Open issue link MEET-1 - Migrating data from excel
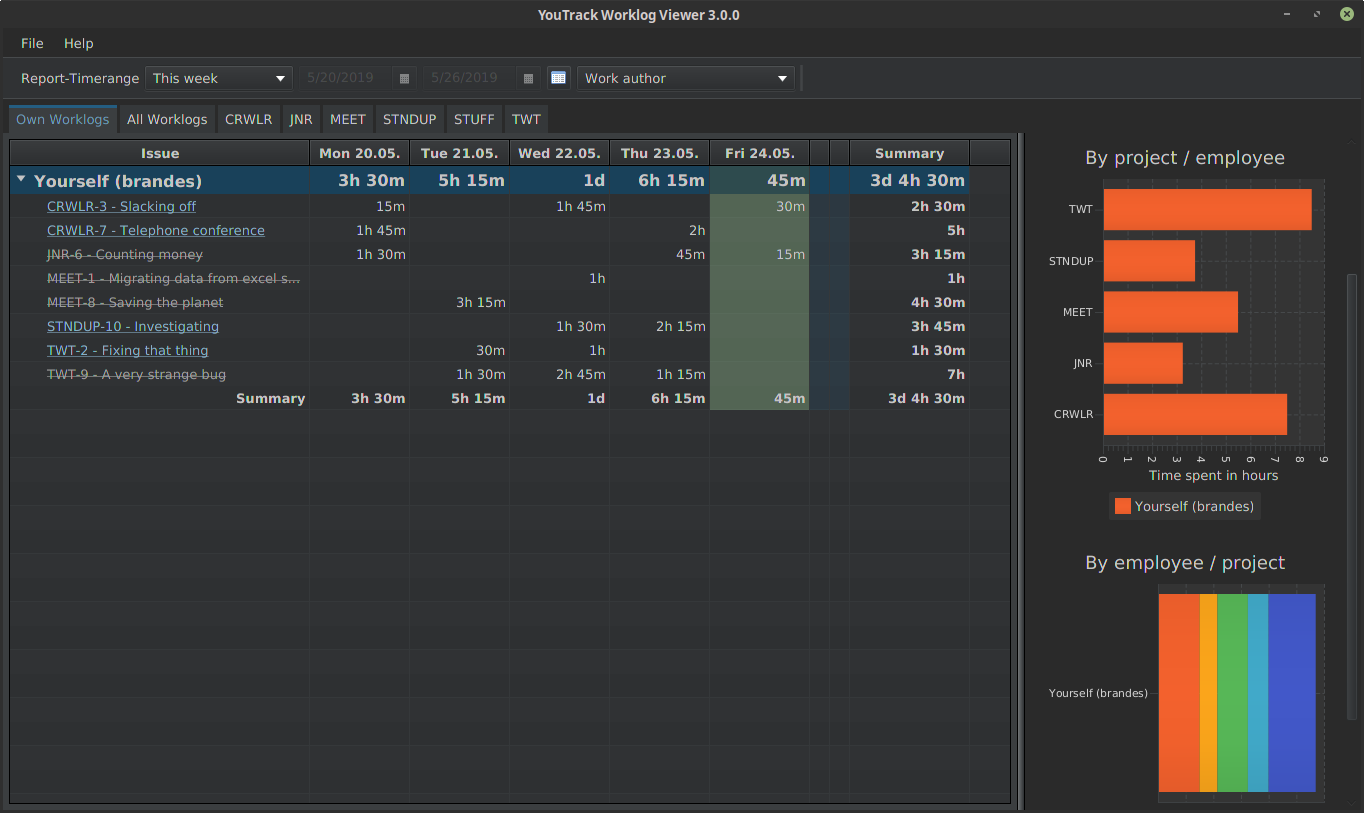 [x=173, y=278]
